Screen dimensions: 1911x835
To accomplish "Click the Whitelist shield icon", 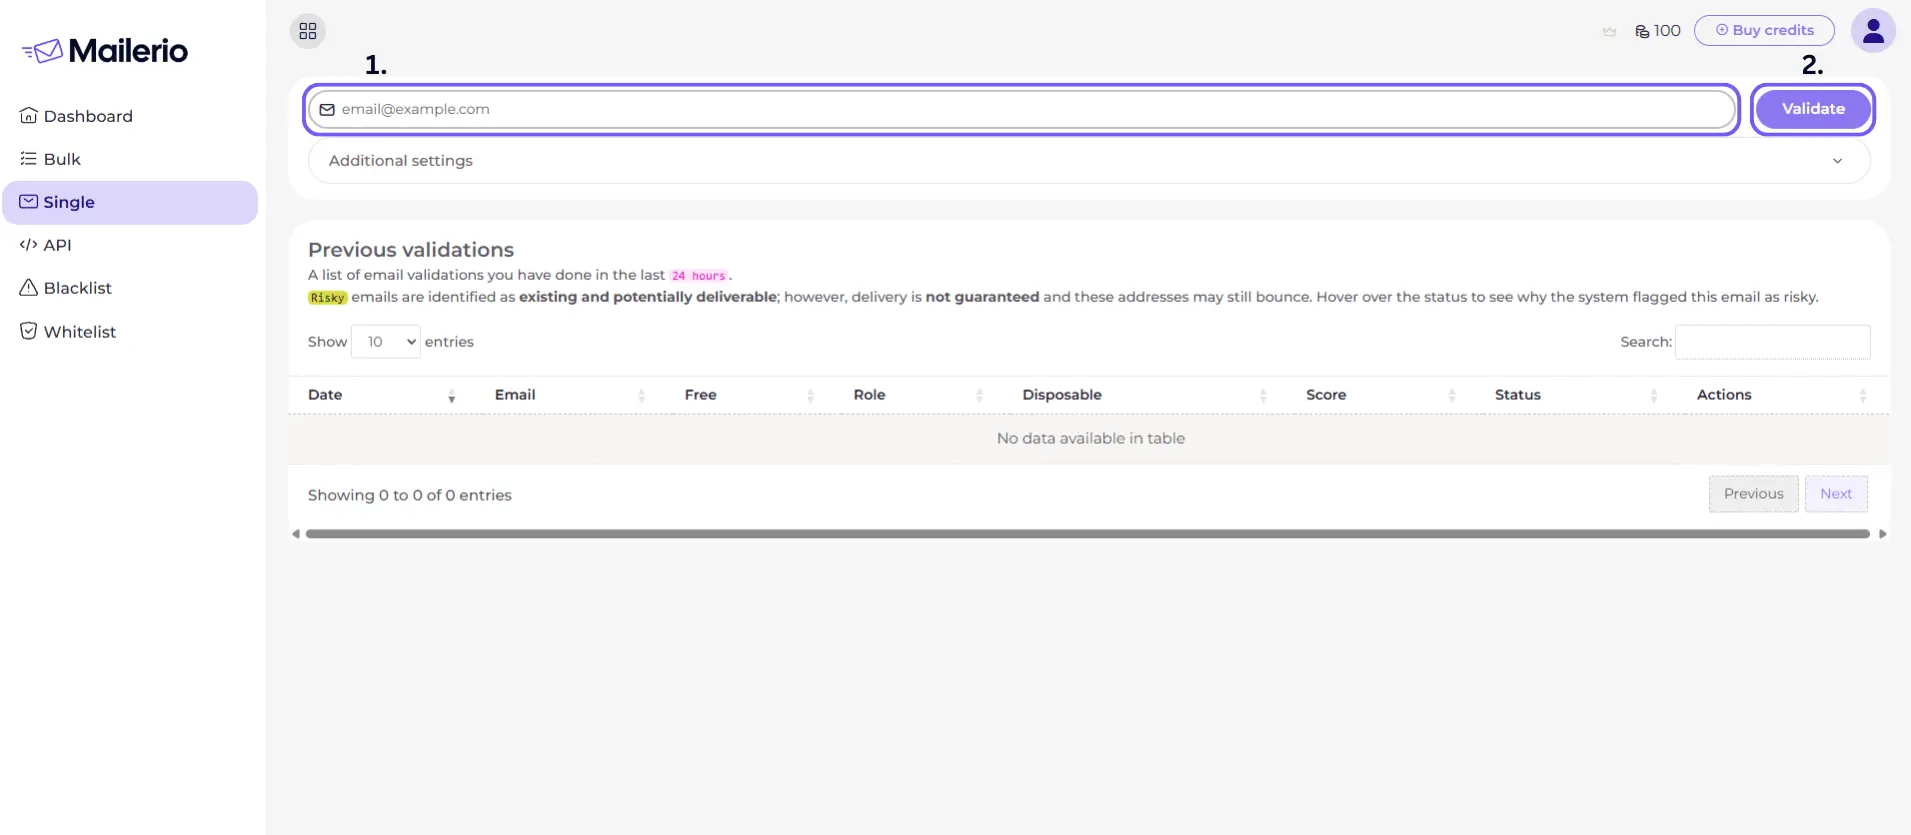I will point(29,331).
